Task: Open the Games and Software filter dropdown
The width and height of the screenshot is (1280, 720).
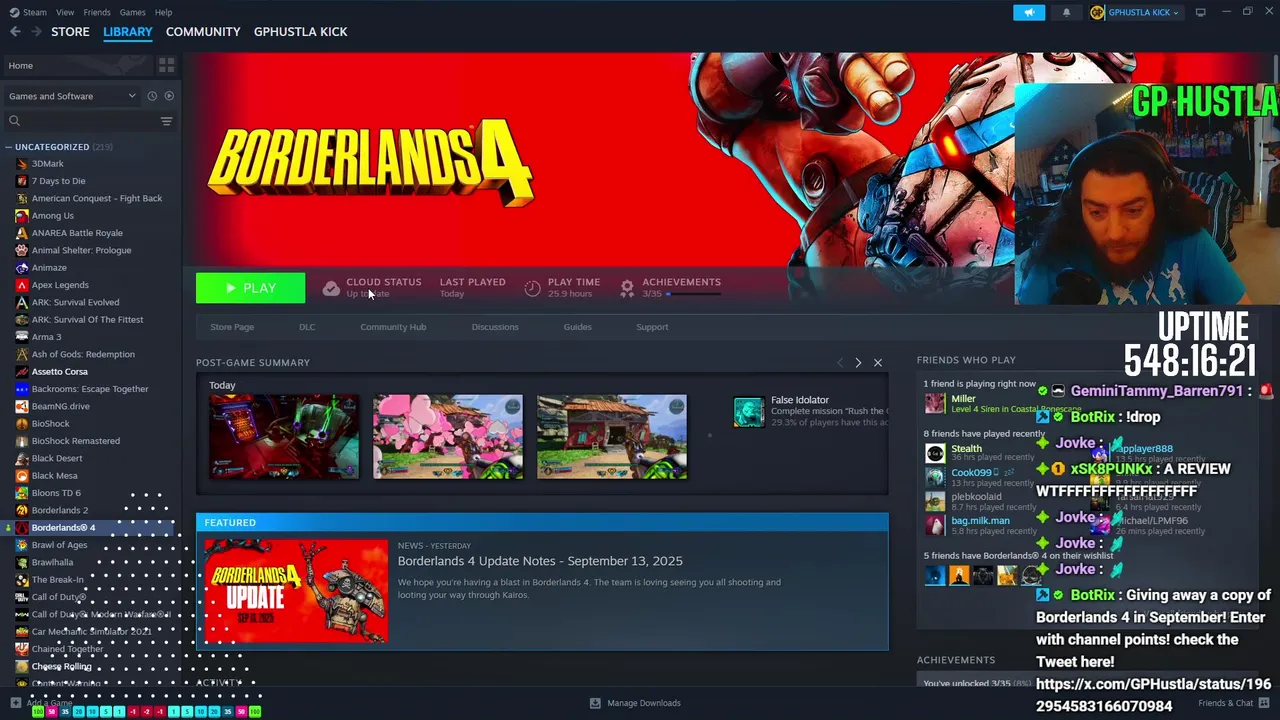Action: 72,96
